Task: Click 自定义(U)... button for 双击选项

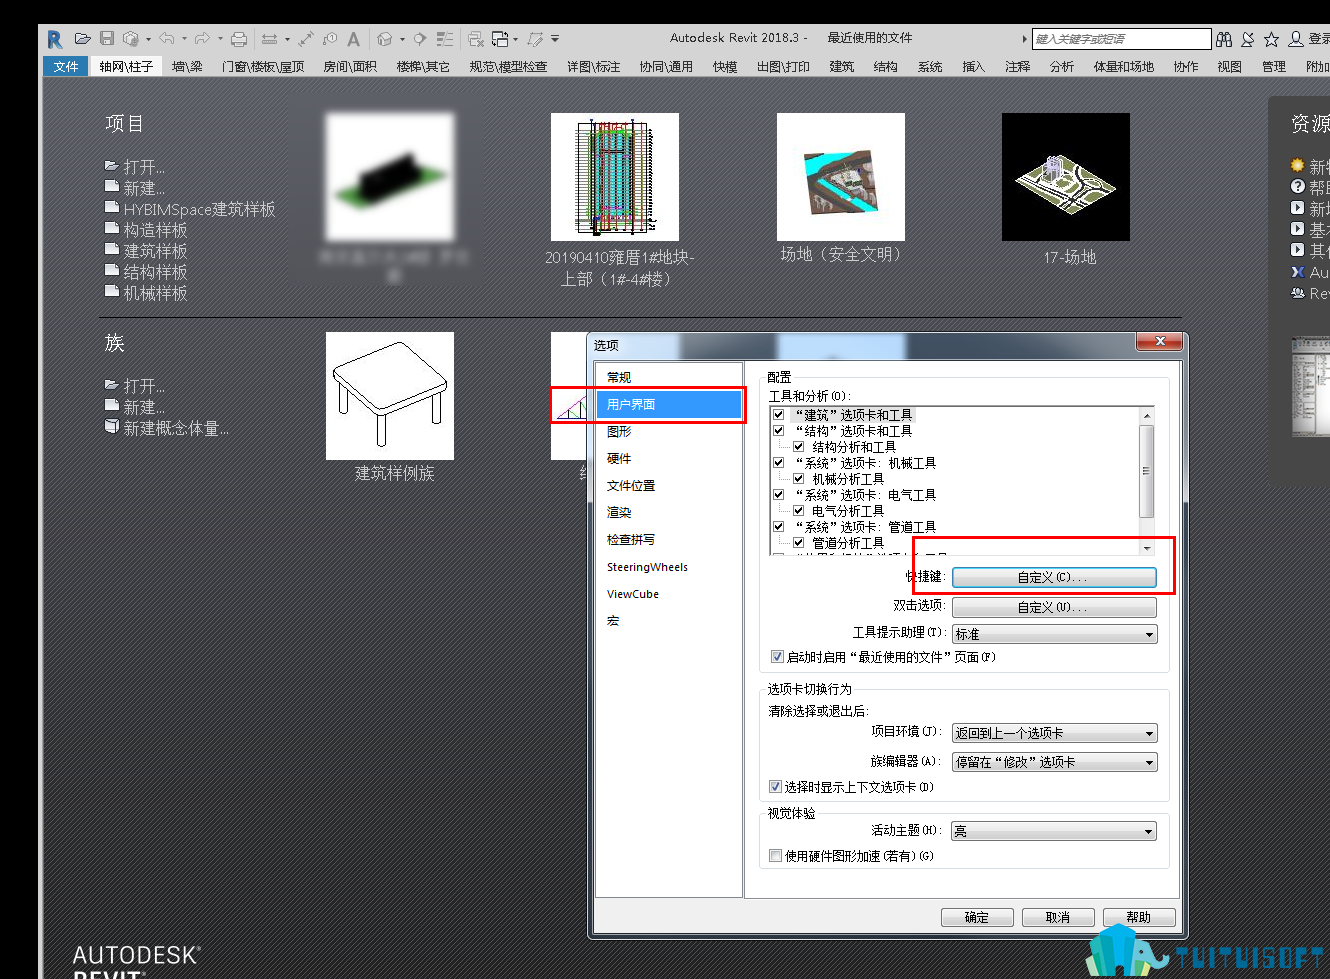Action: click(1054, 607)
